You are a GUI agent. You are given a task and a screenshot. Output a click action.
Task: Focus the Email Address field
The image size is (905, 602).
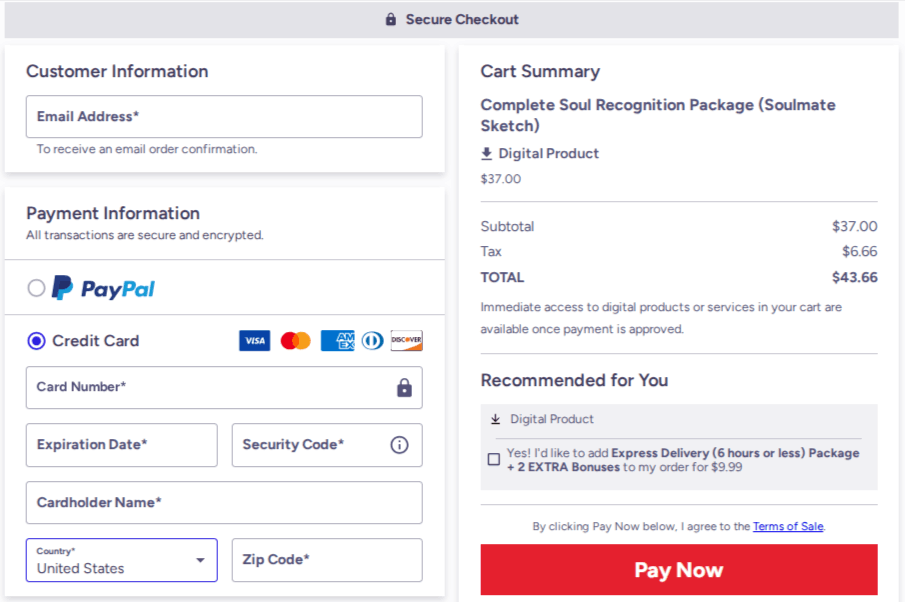pos(224,117)
